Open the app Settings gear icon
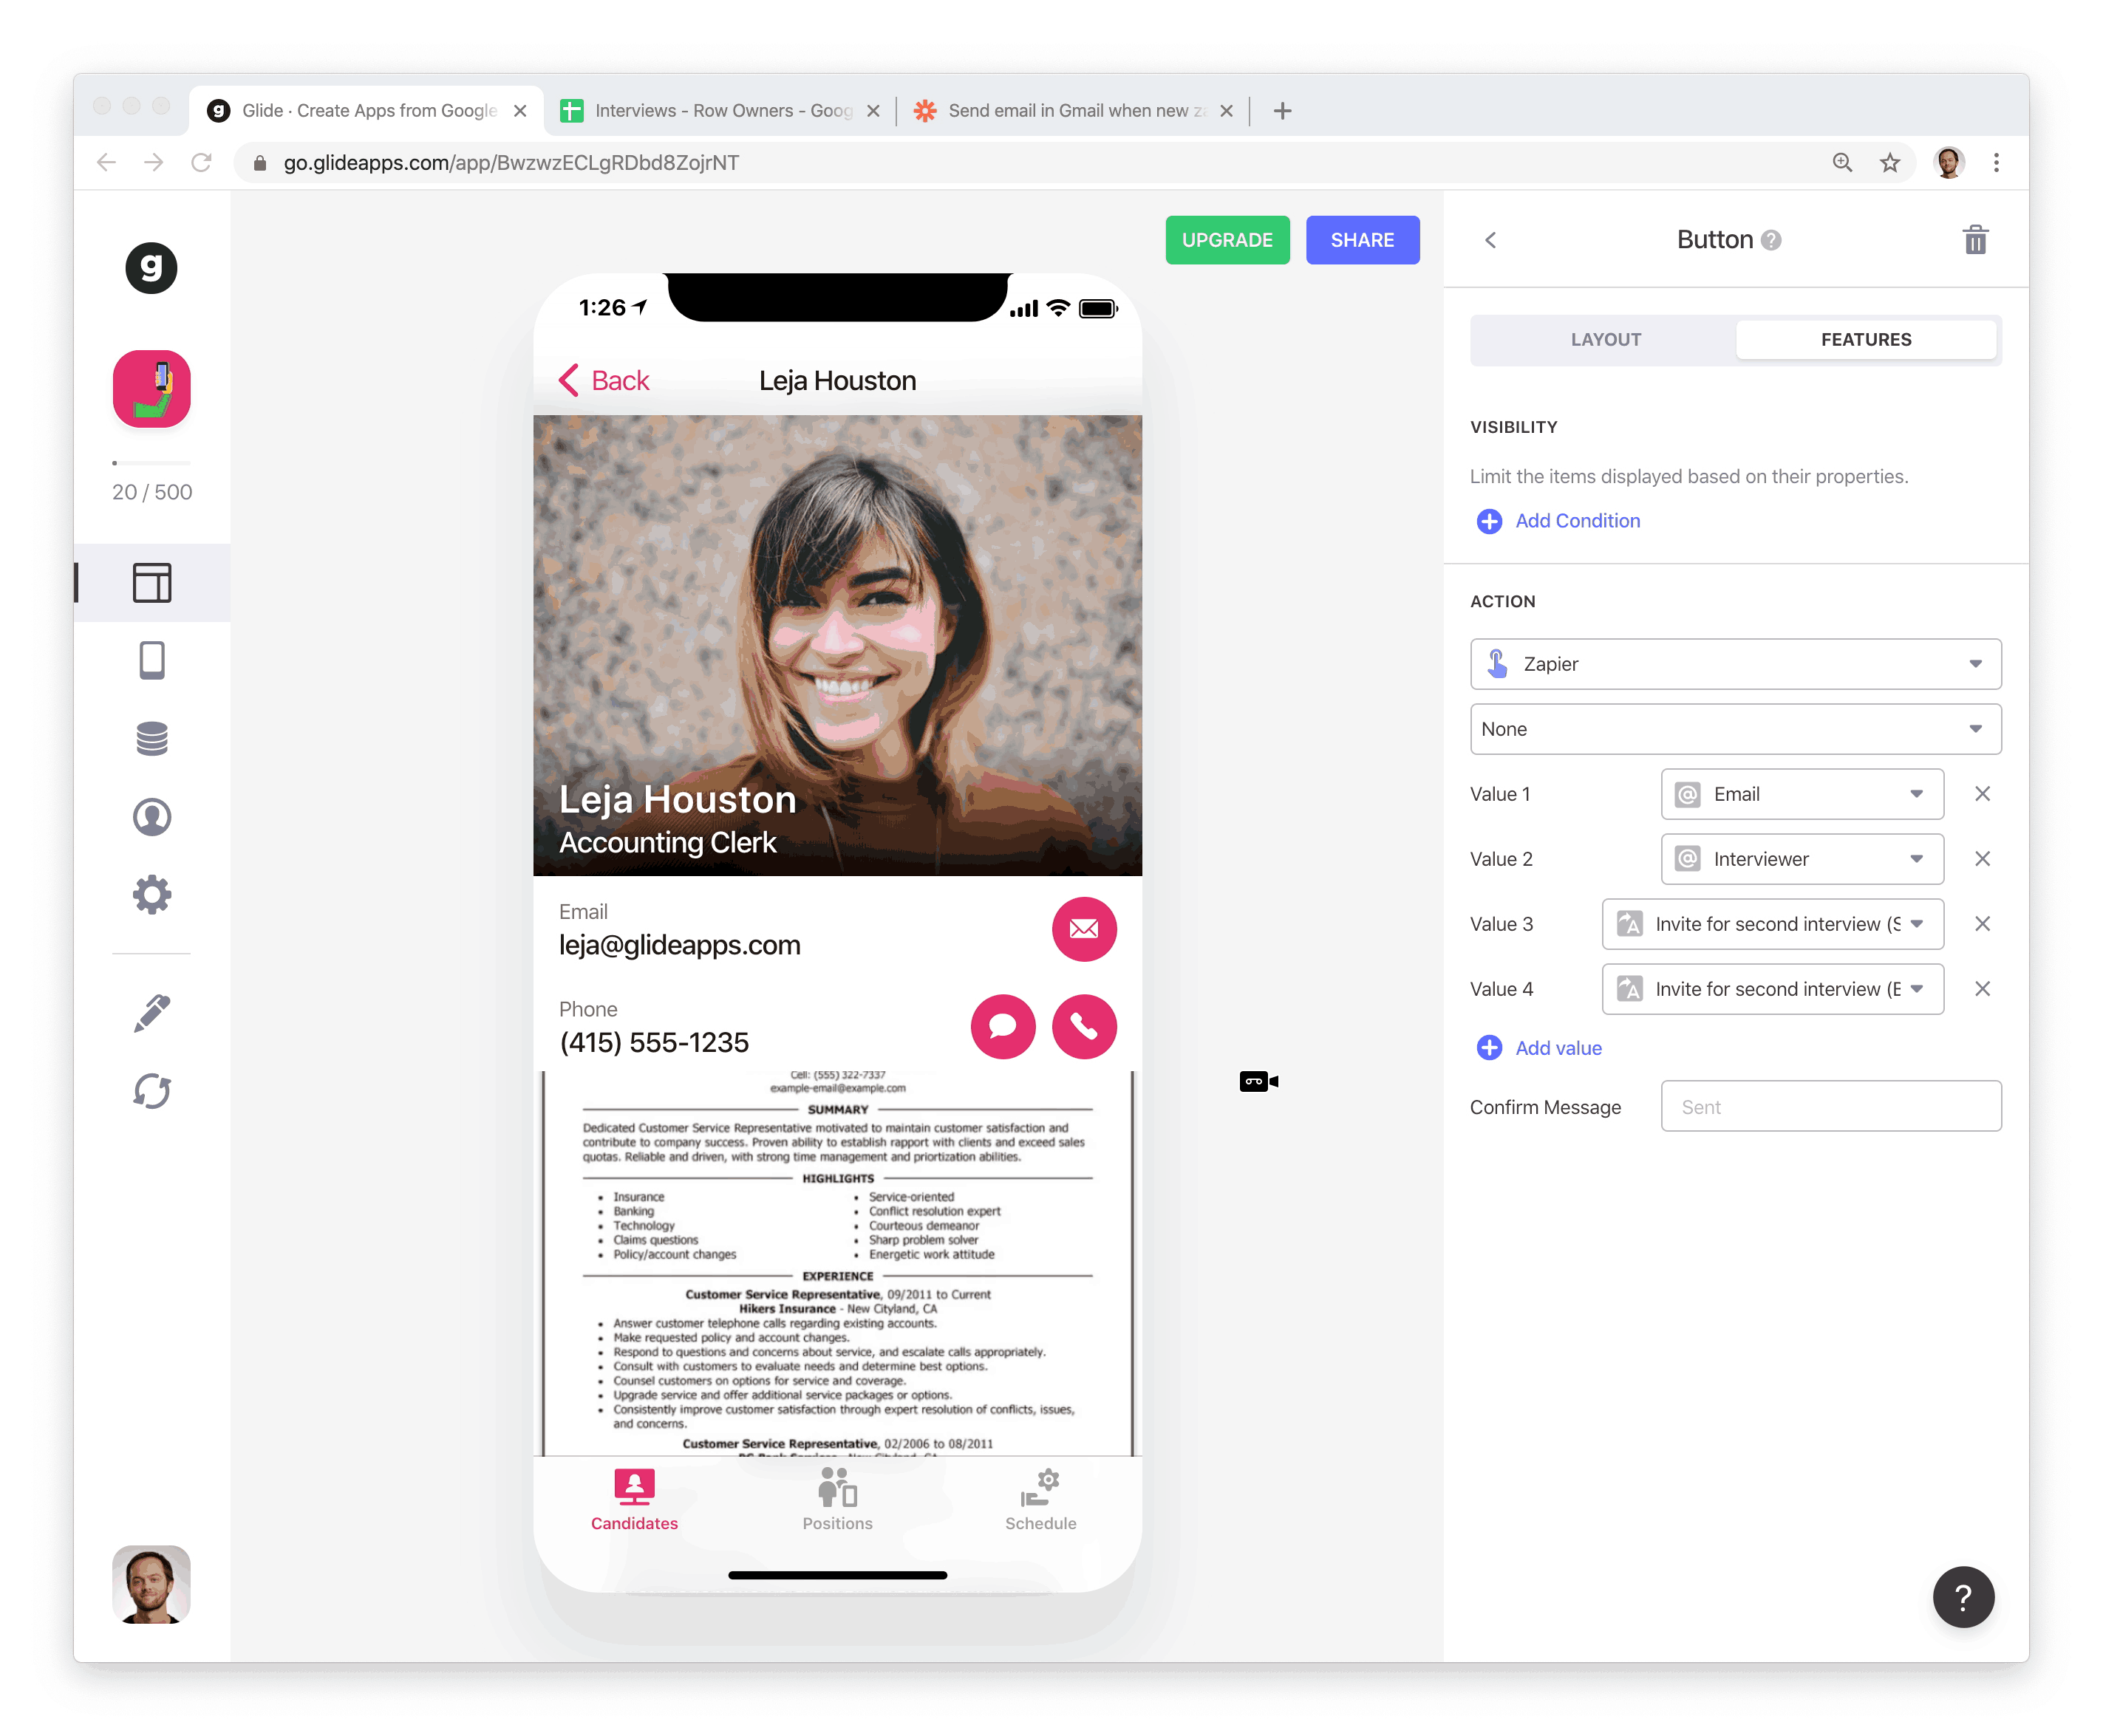The width and height of the screenshot is (2103, 1736). [152, 895]
